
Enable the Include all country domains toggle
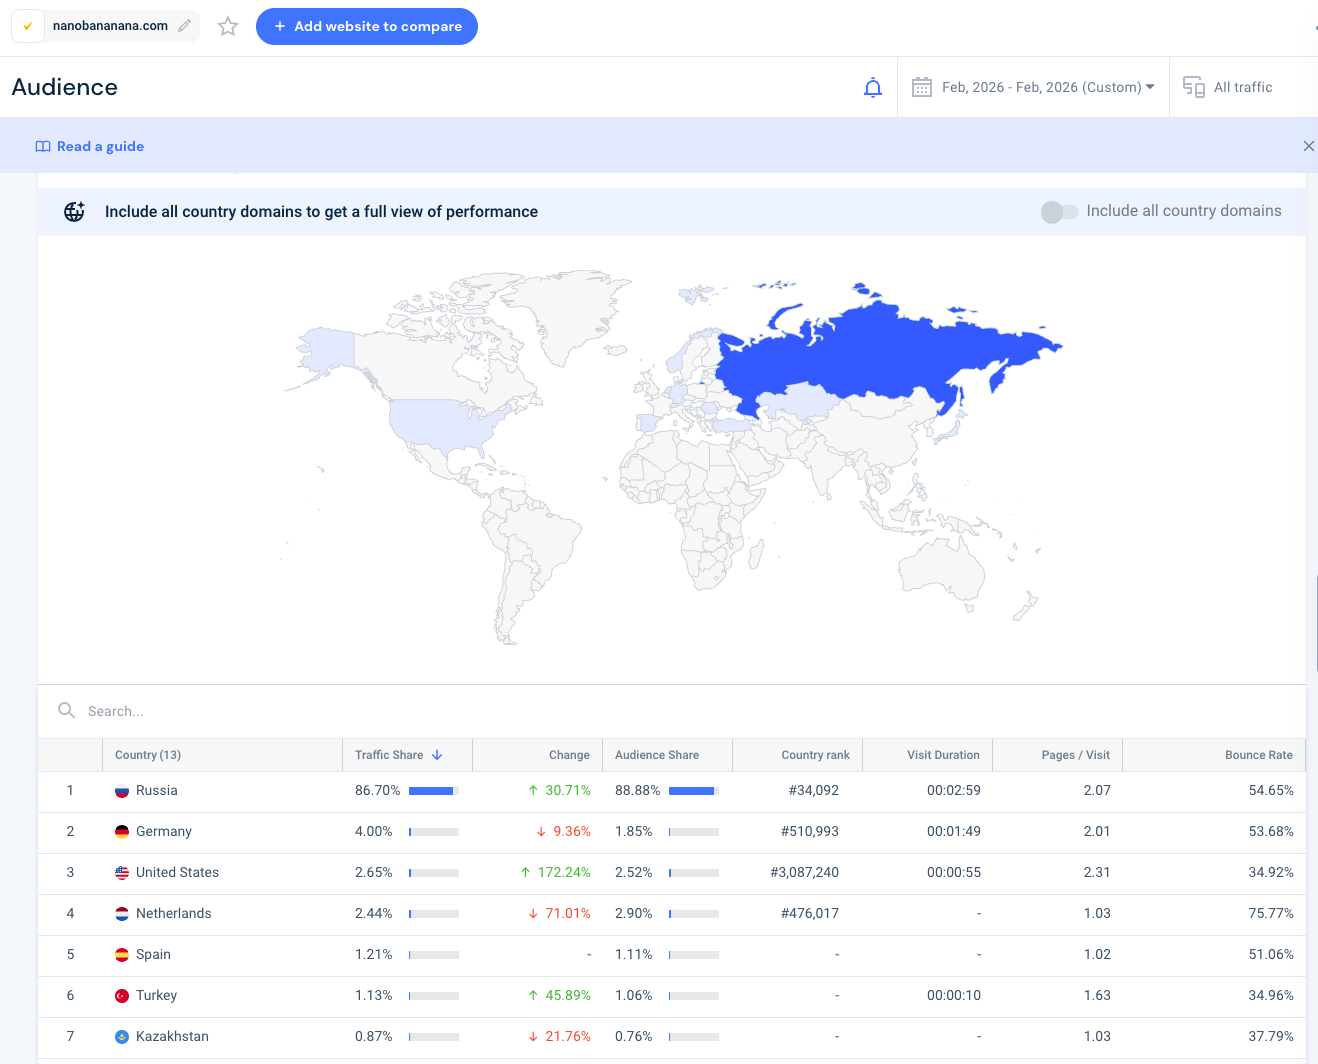pos(1059,212)
